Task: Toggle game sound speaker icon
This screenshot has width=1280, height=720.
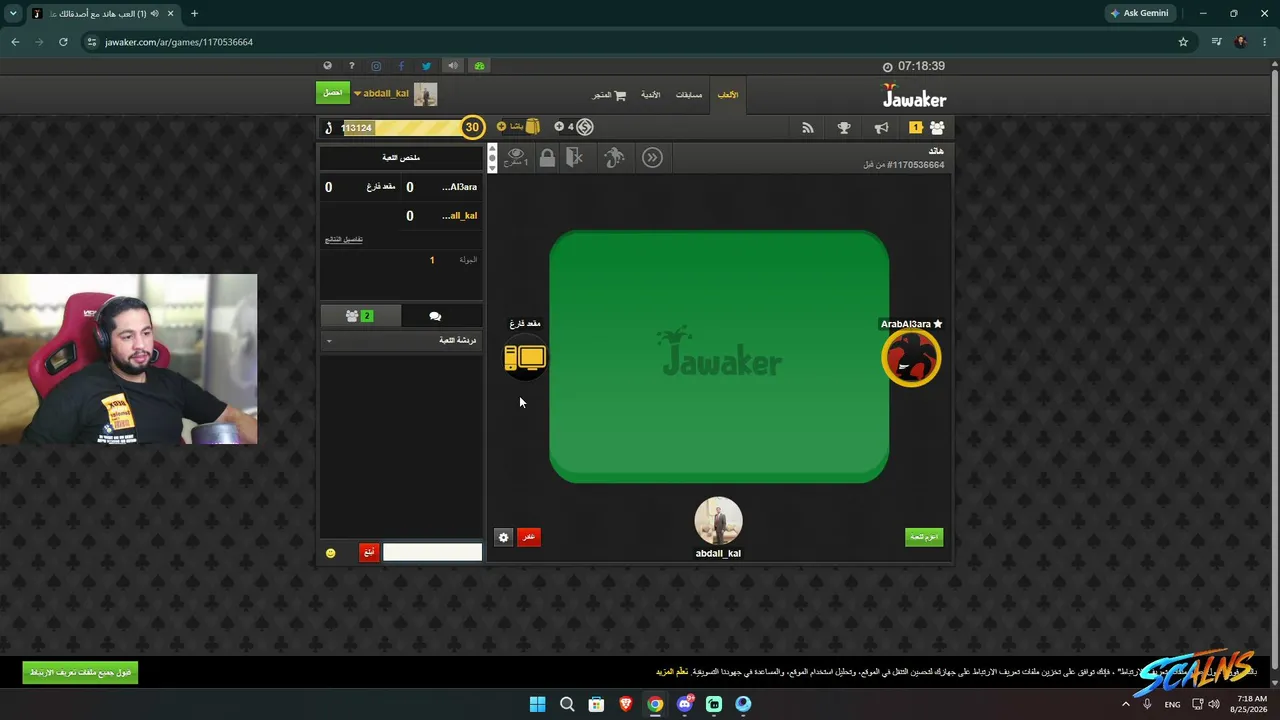Action: 453,66
